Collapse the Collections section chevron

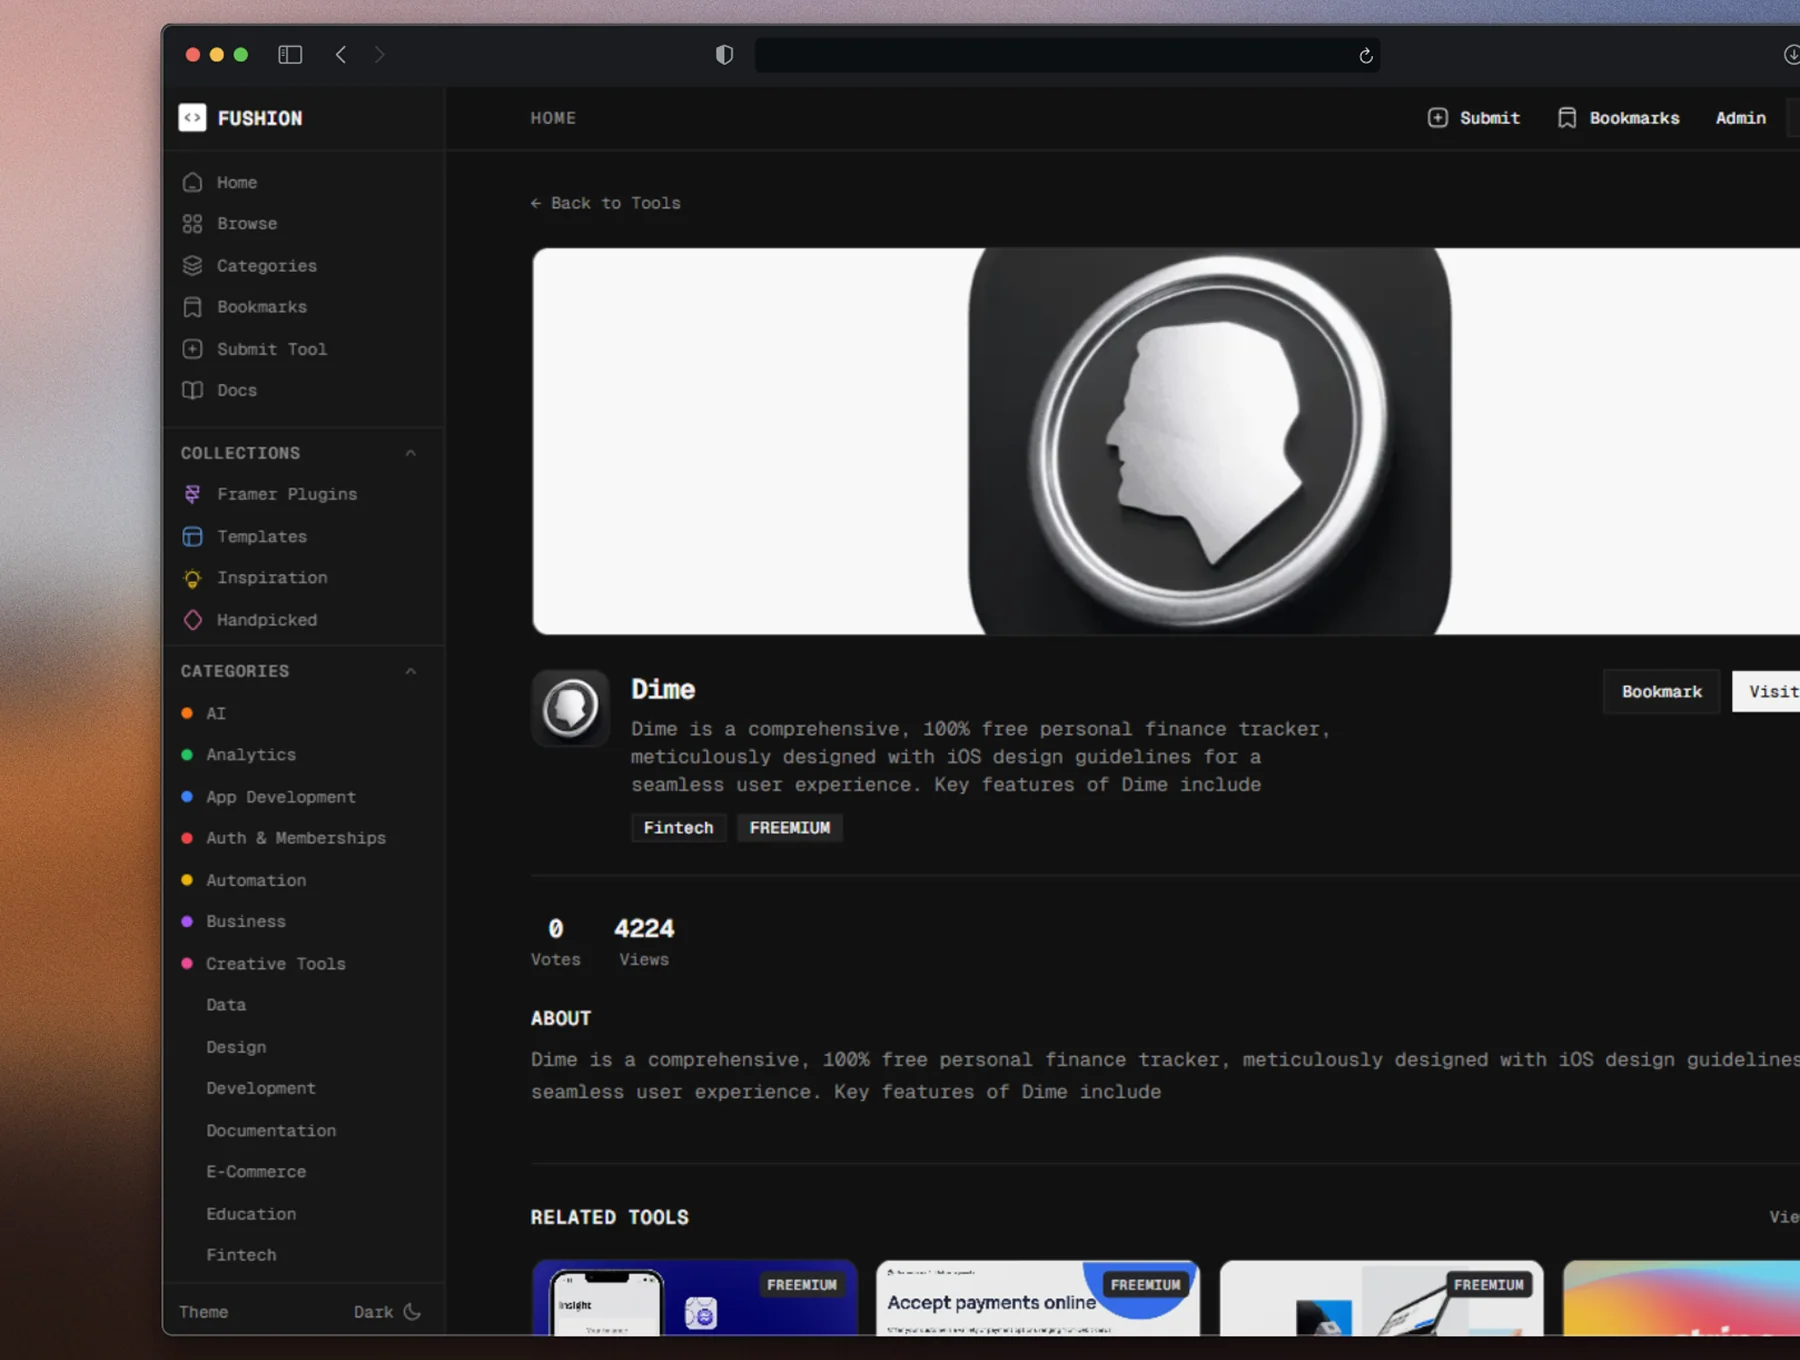(x=410, y=453)
